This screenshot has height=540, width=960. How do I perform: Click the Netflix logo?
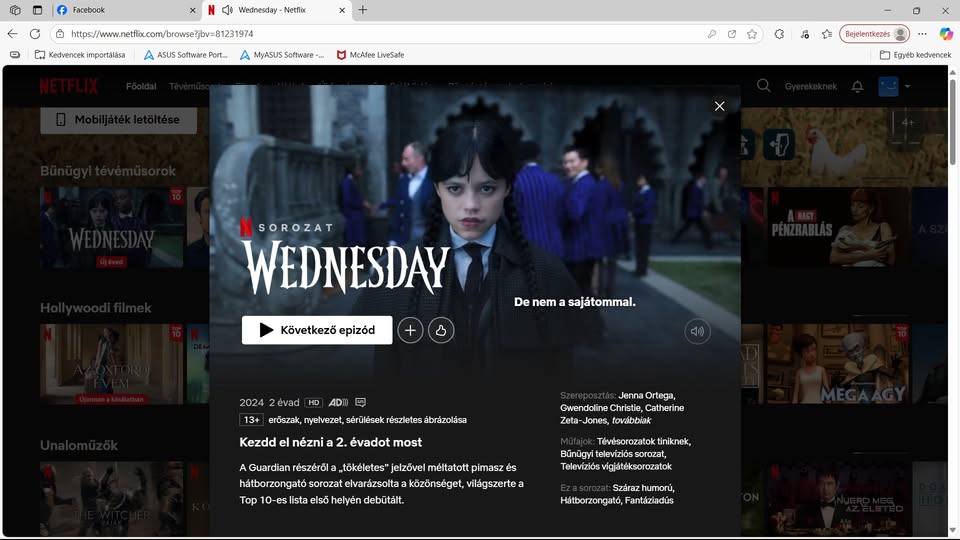click(x=69, y=86)
